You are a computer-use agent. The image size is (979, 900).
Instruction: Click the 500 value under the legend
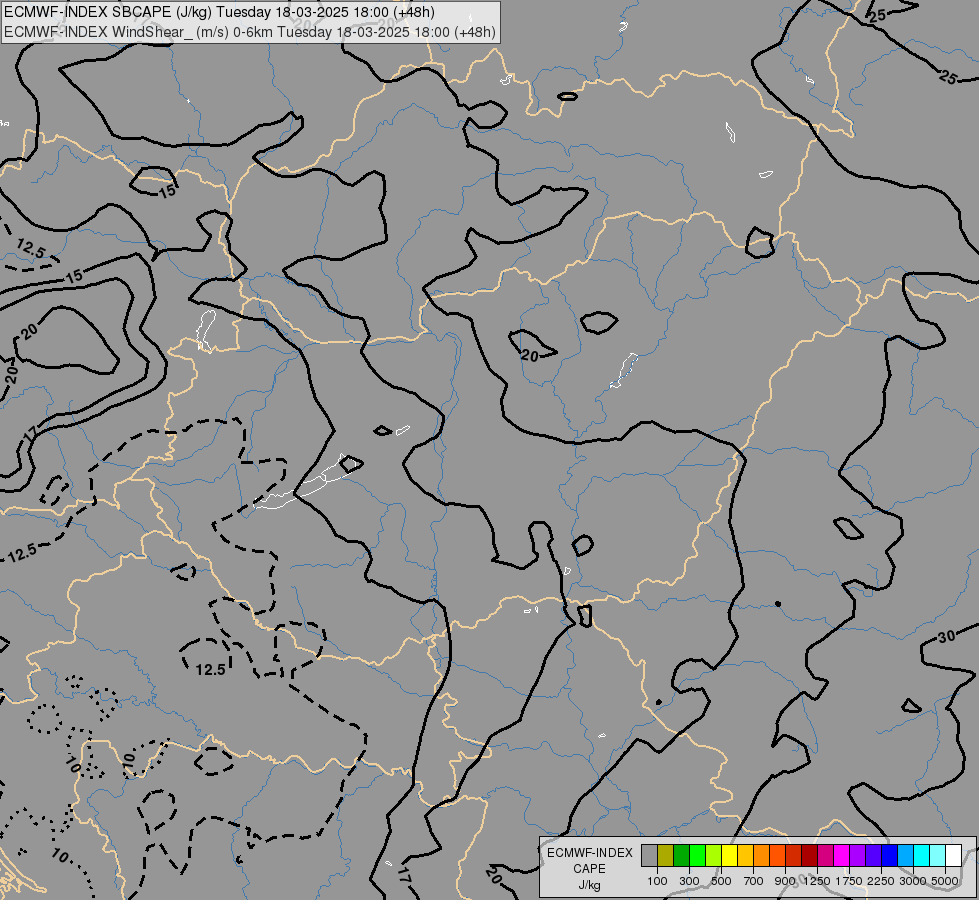[x=721, y=881]
